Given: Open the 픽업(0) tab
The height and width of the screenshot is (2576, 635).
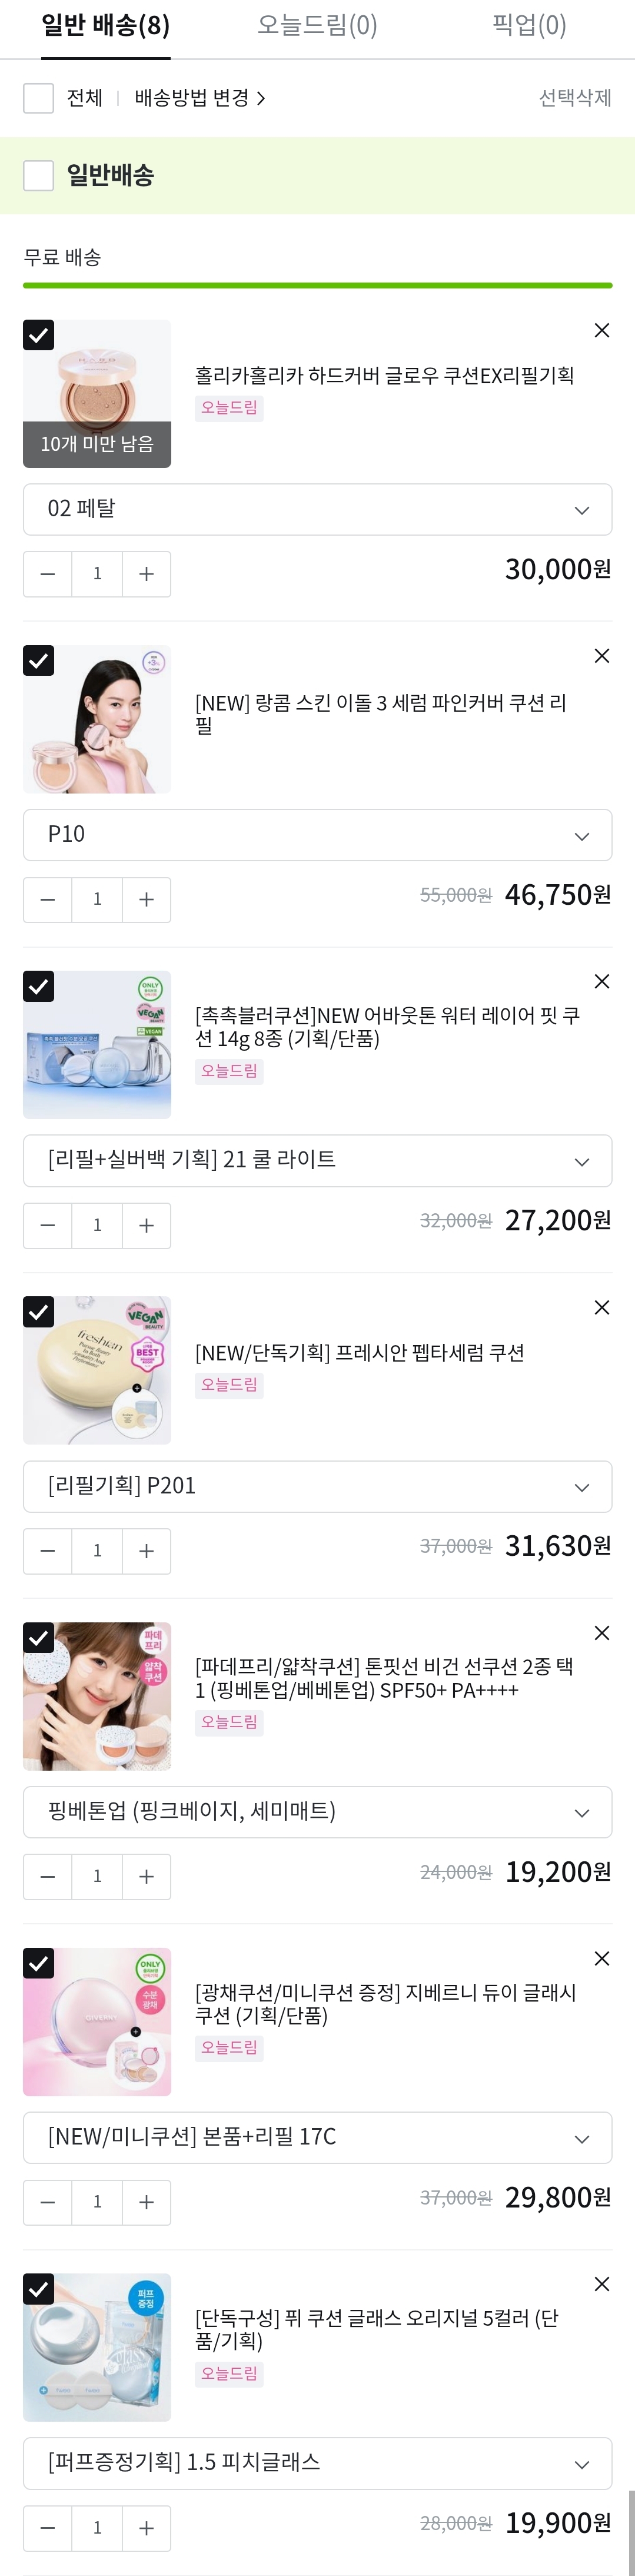Looking at the screenshot, I should coord(529,26).
